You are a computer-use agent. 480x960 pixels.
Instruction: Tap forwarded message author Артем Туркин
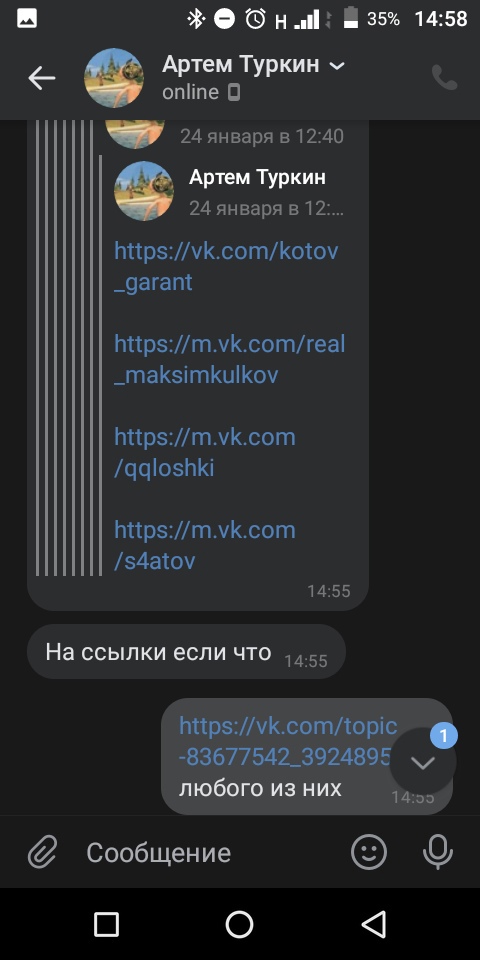(x=257, y=178)
